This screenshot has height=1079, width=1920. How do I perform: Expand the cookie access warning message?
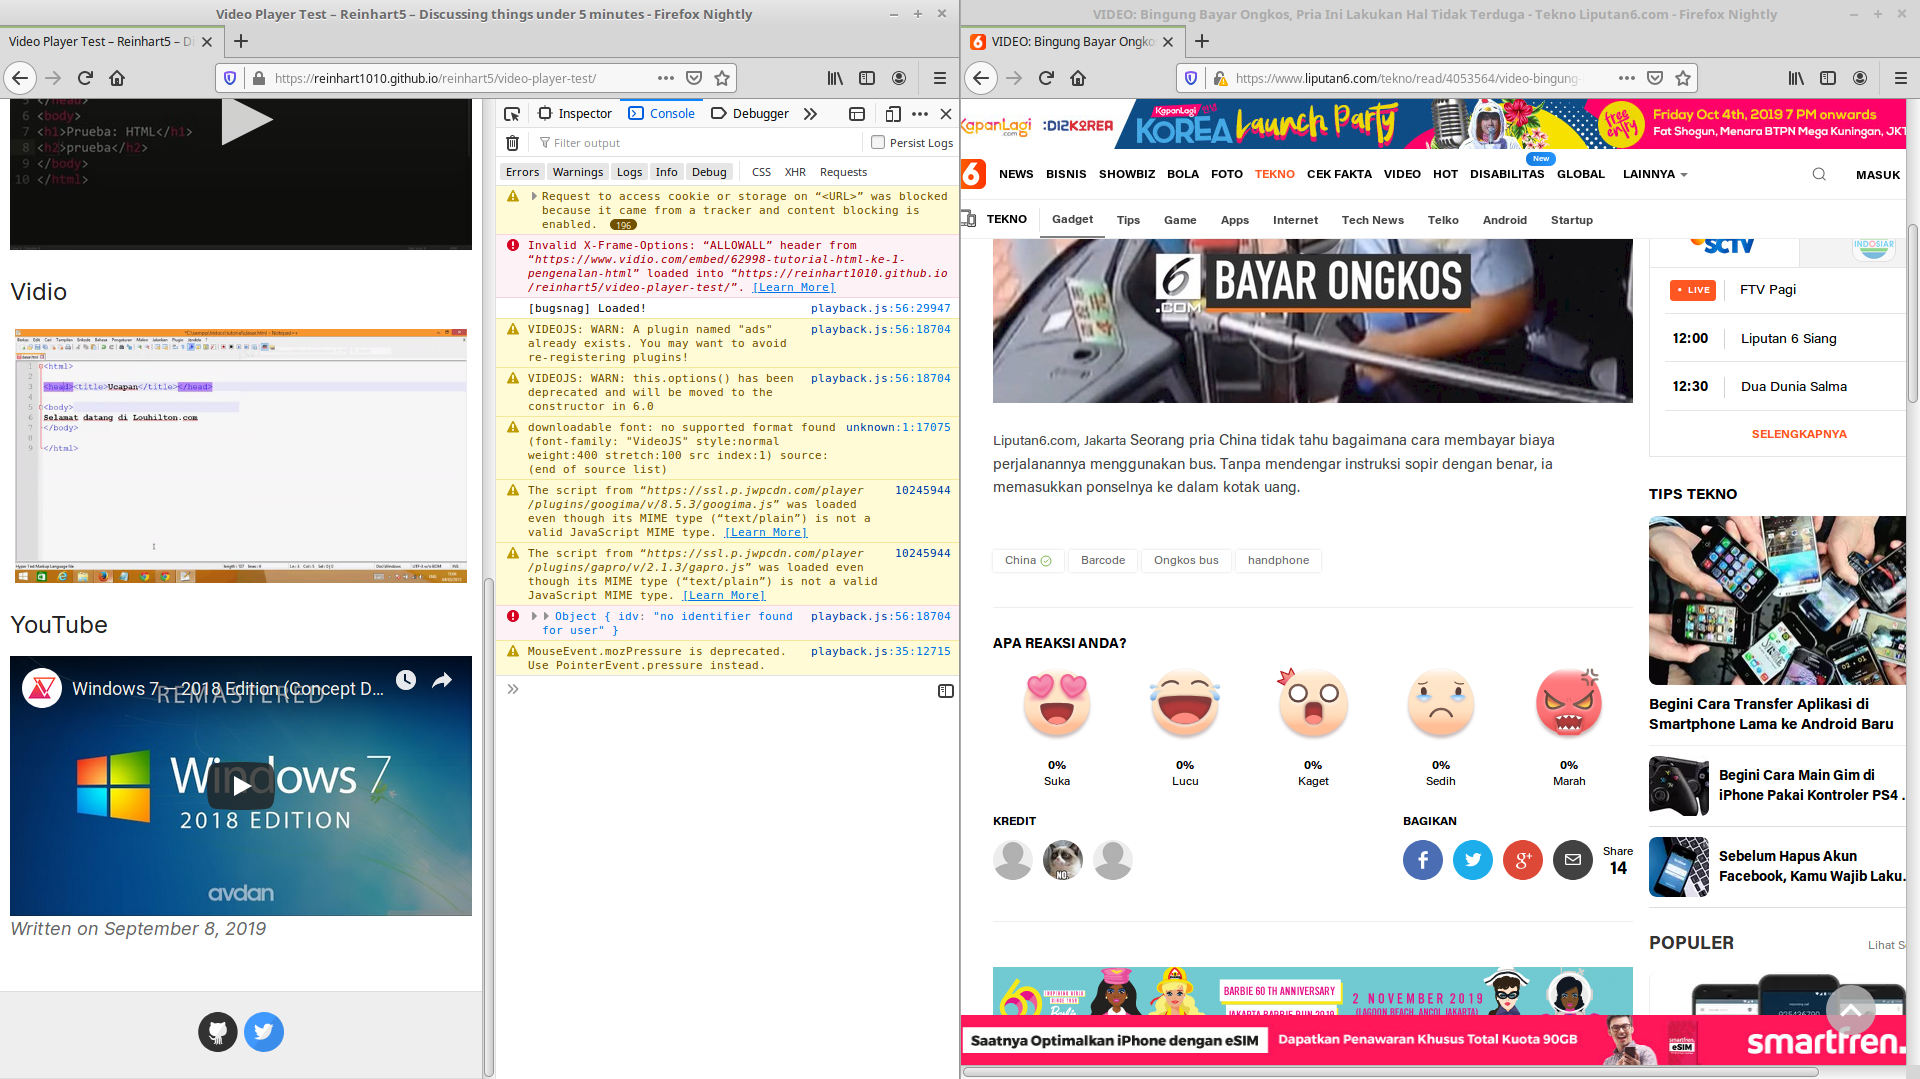coord(534,197)
